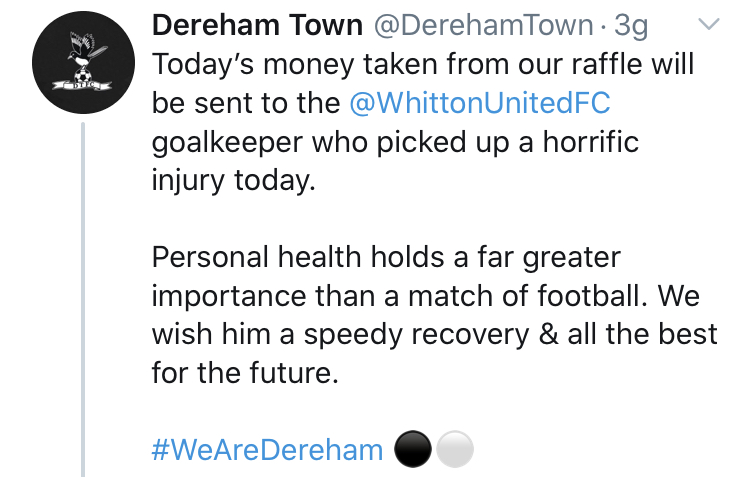Click the grey thread line below the avatar
The width and height of the screenshot is (750, 477).
[82, 300]
